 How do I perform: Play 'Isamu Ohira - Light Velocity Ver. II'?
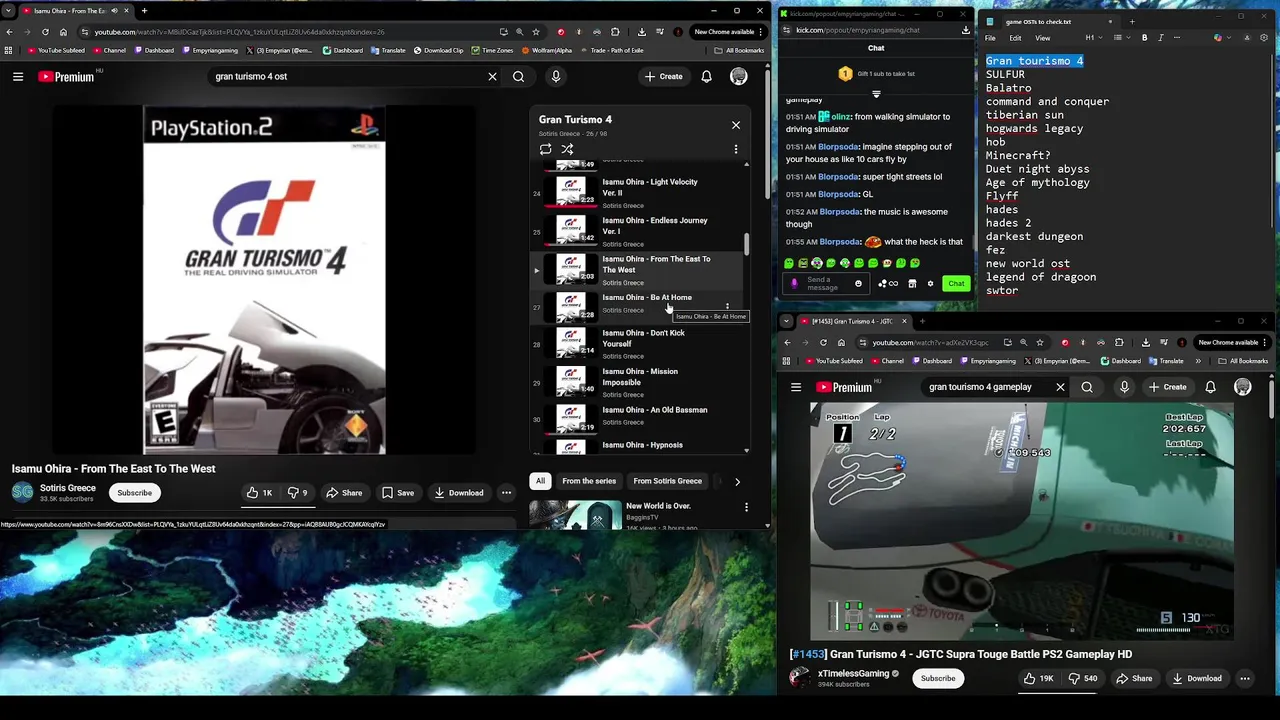[650, 187]
